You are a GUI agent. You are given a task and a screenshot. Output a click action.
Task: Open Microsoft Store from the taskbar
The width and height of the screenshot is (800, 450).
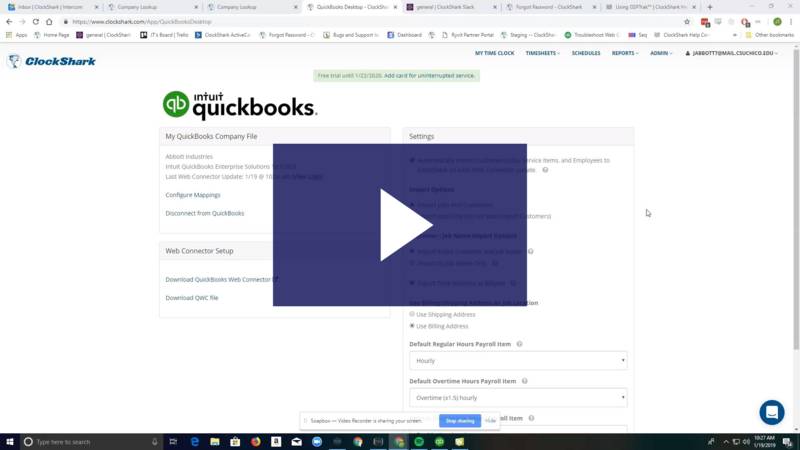pos(235,442)
